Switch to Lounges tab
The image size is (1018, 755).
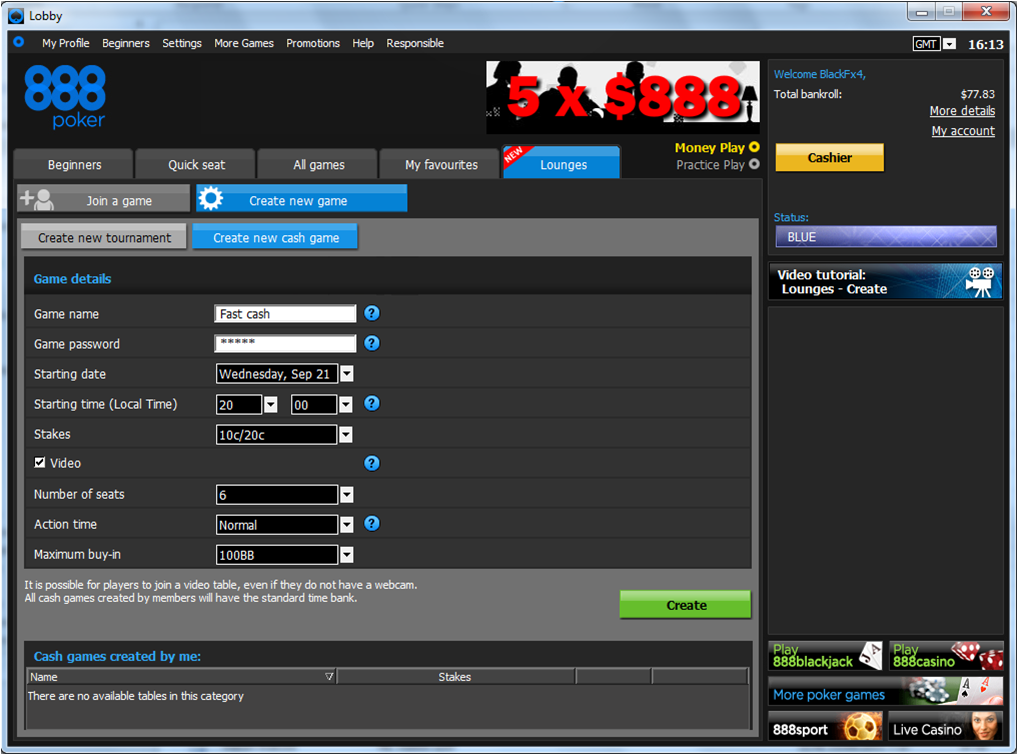click(x=562, y=163)
